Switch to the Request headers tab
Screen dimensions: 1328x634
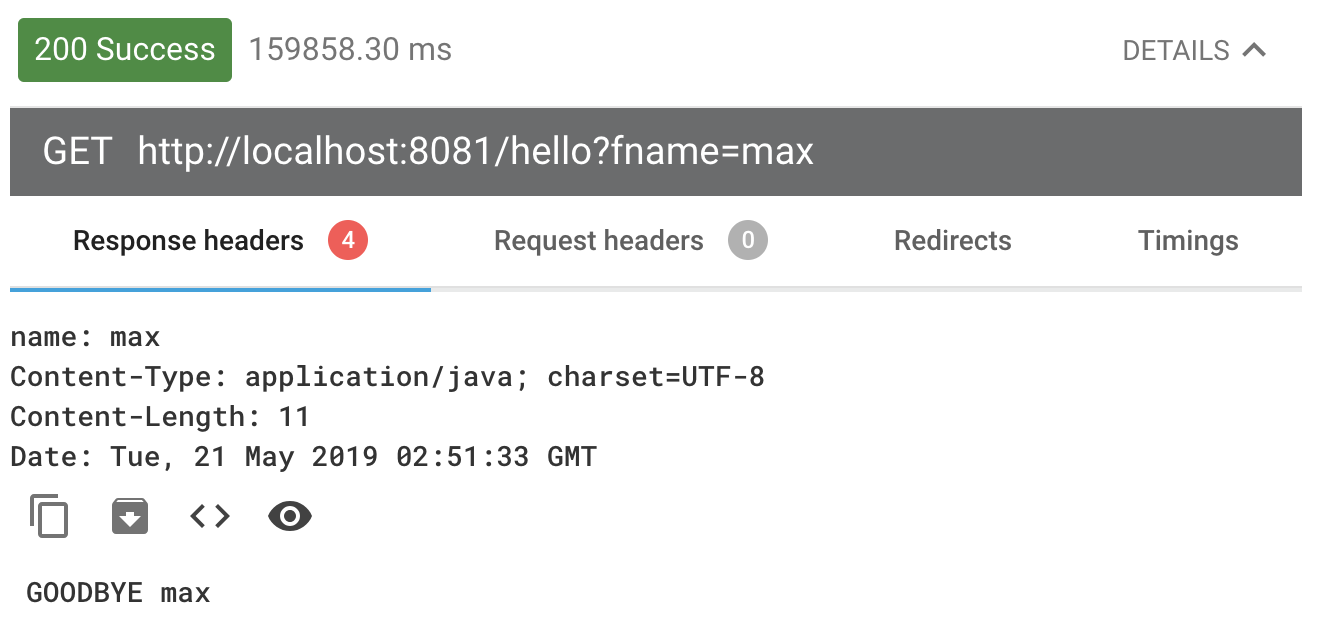(x=599, y=241)
